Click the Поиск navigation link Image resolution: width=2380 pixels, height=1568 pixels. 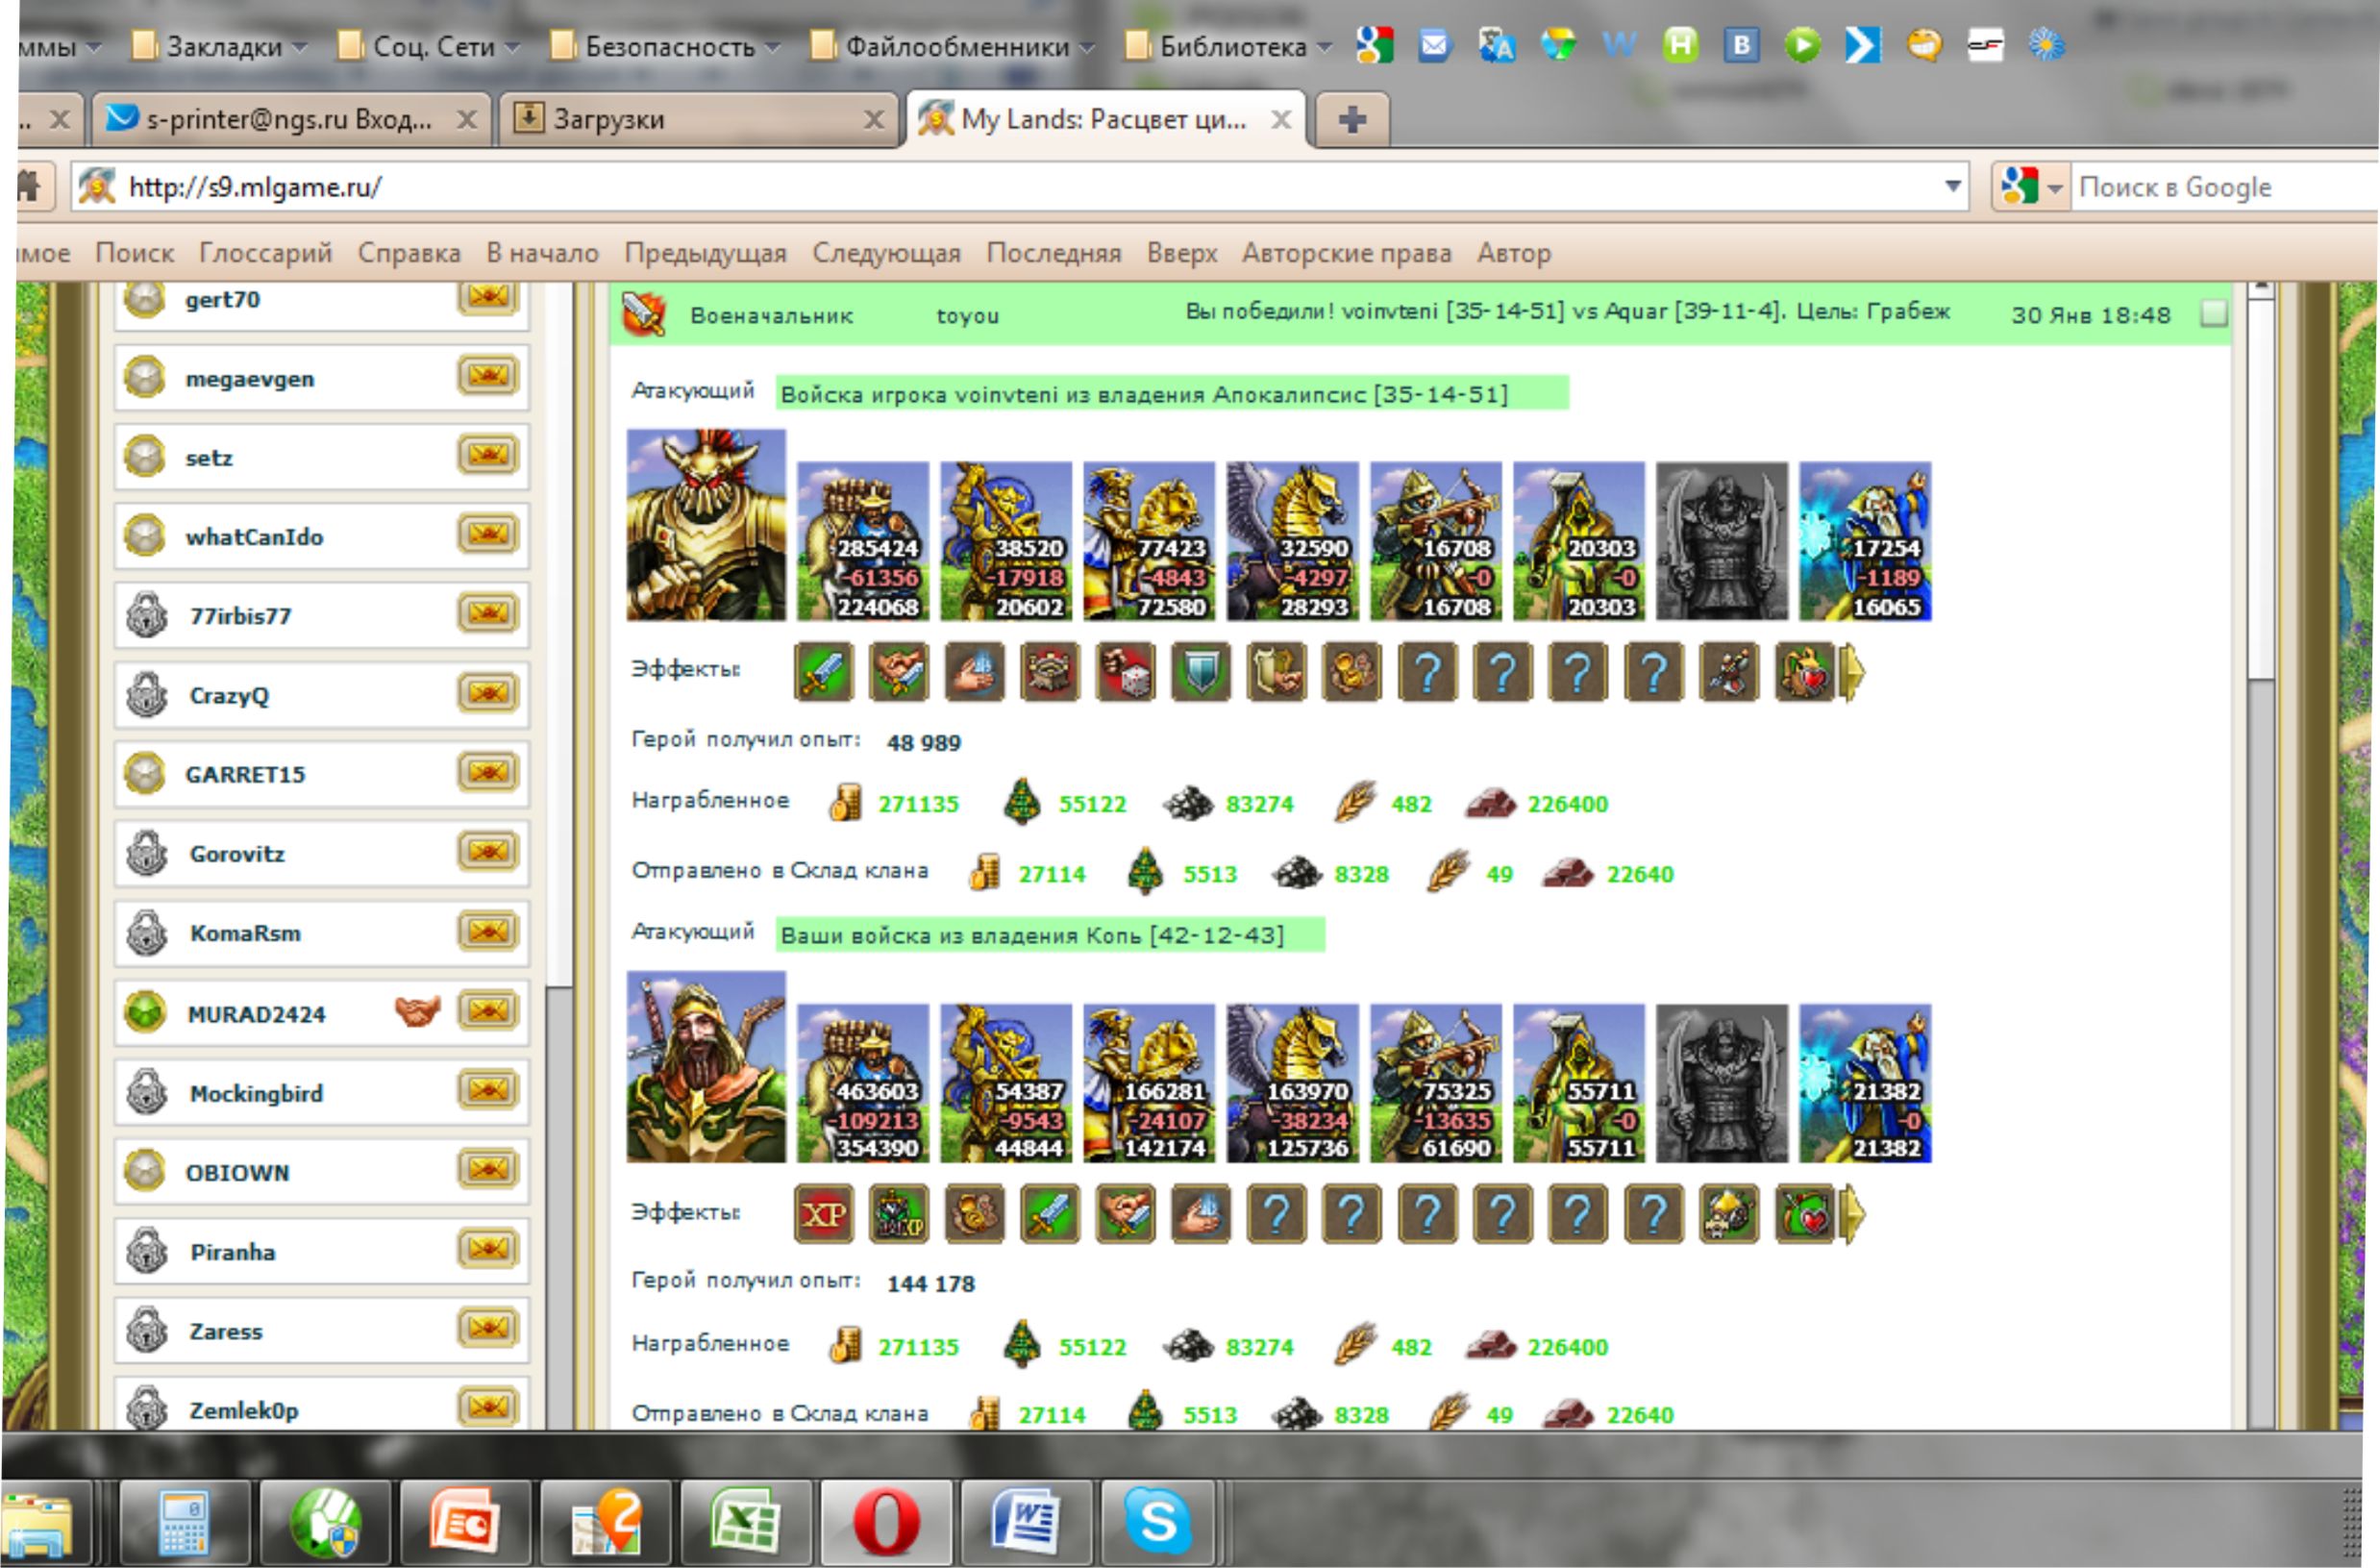coord(134,253)
